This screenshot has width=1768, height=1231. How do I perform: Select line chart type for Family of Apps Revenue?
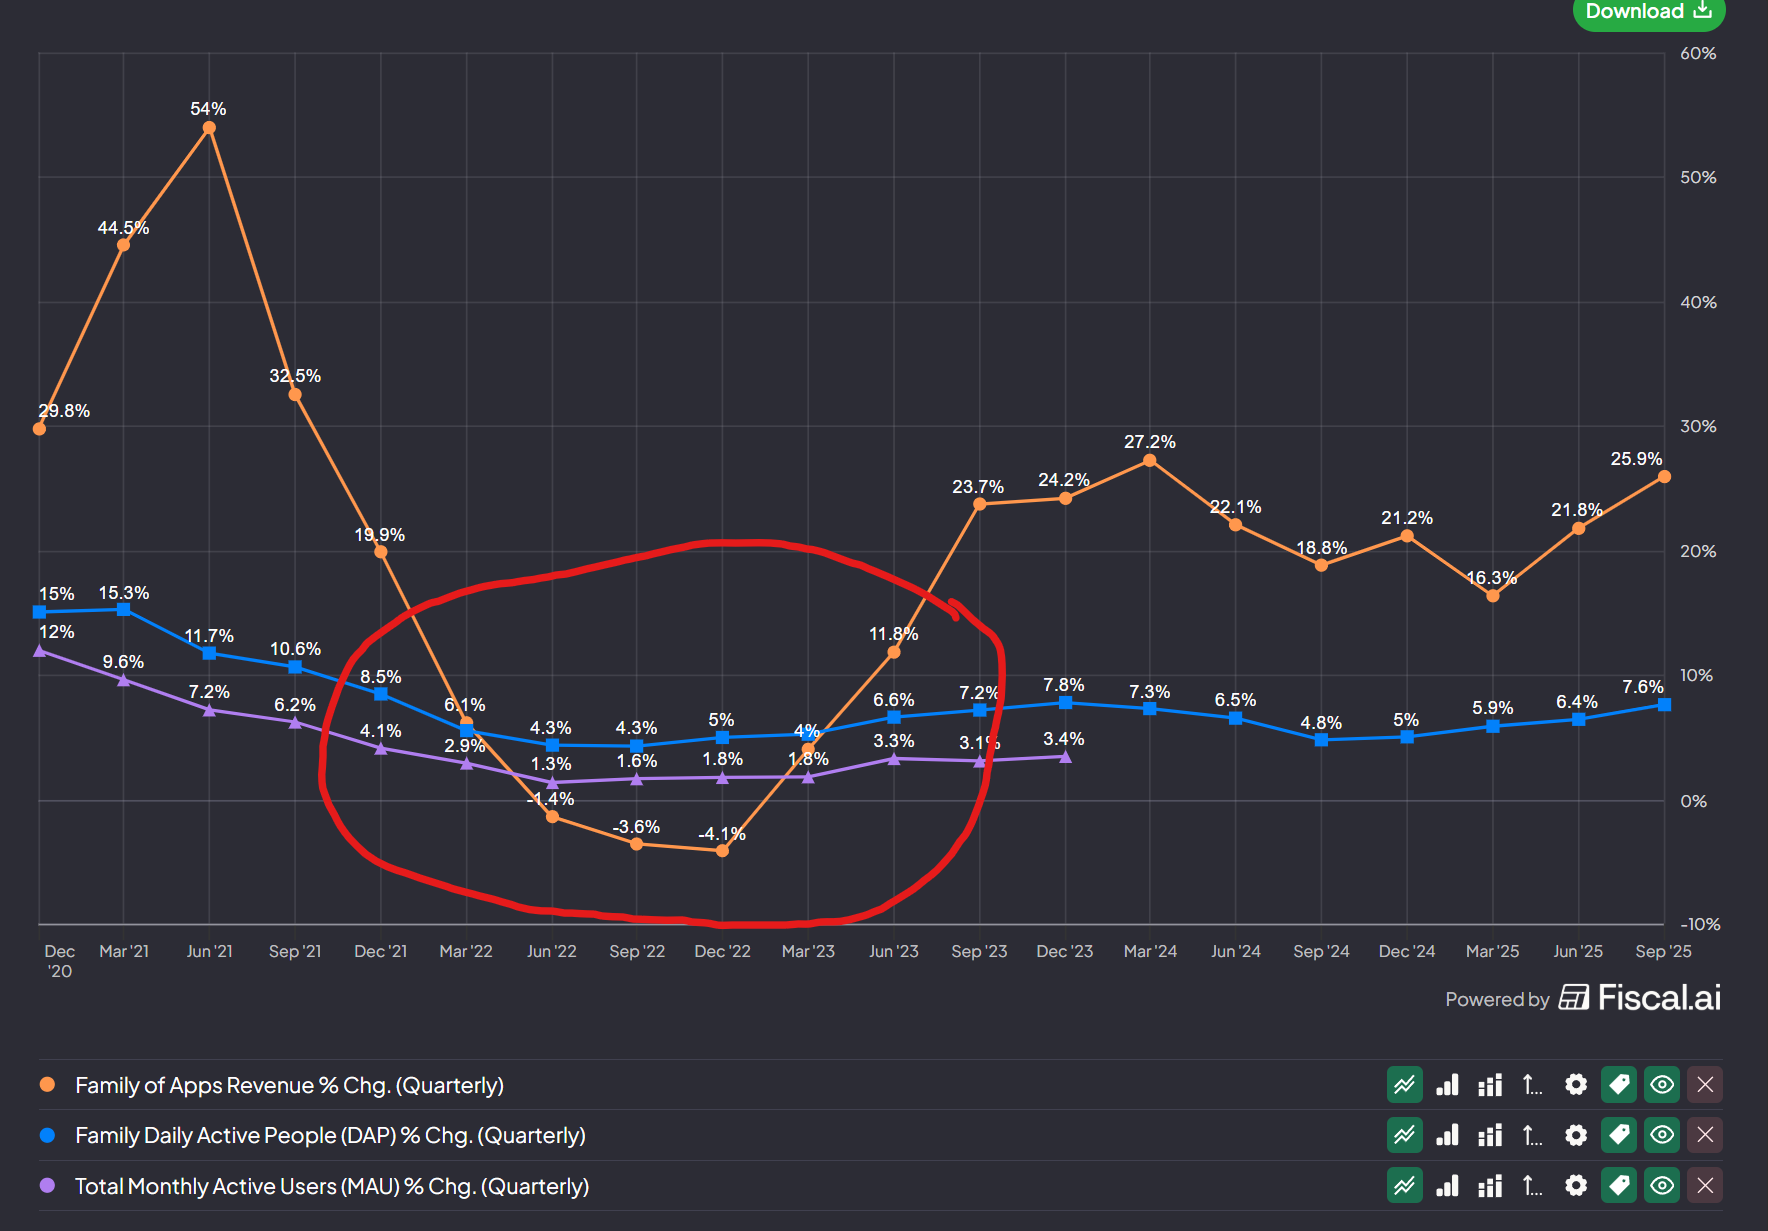pos(1404,1085)
